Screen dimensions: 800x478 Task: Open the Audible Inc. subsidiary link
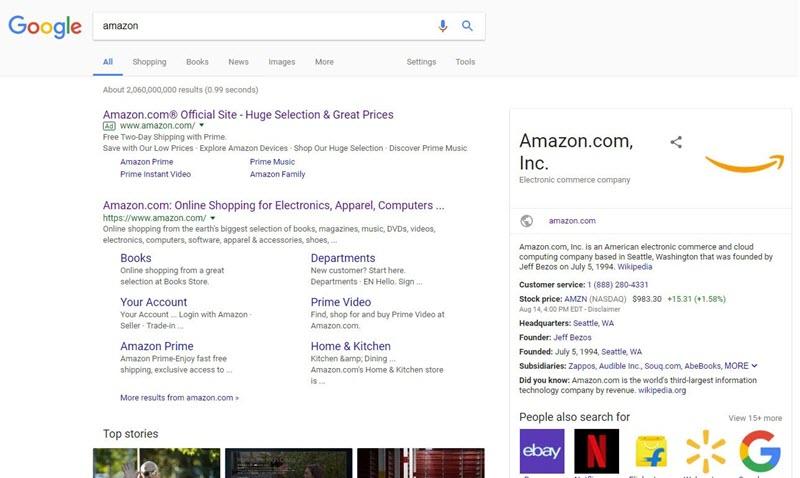(619, 366)
